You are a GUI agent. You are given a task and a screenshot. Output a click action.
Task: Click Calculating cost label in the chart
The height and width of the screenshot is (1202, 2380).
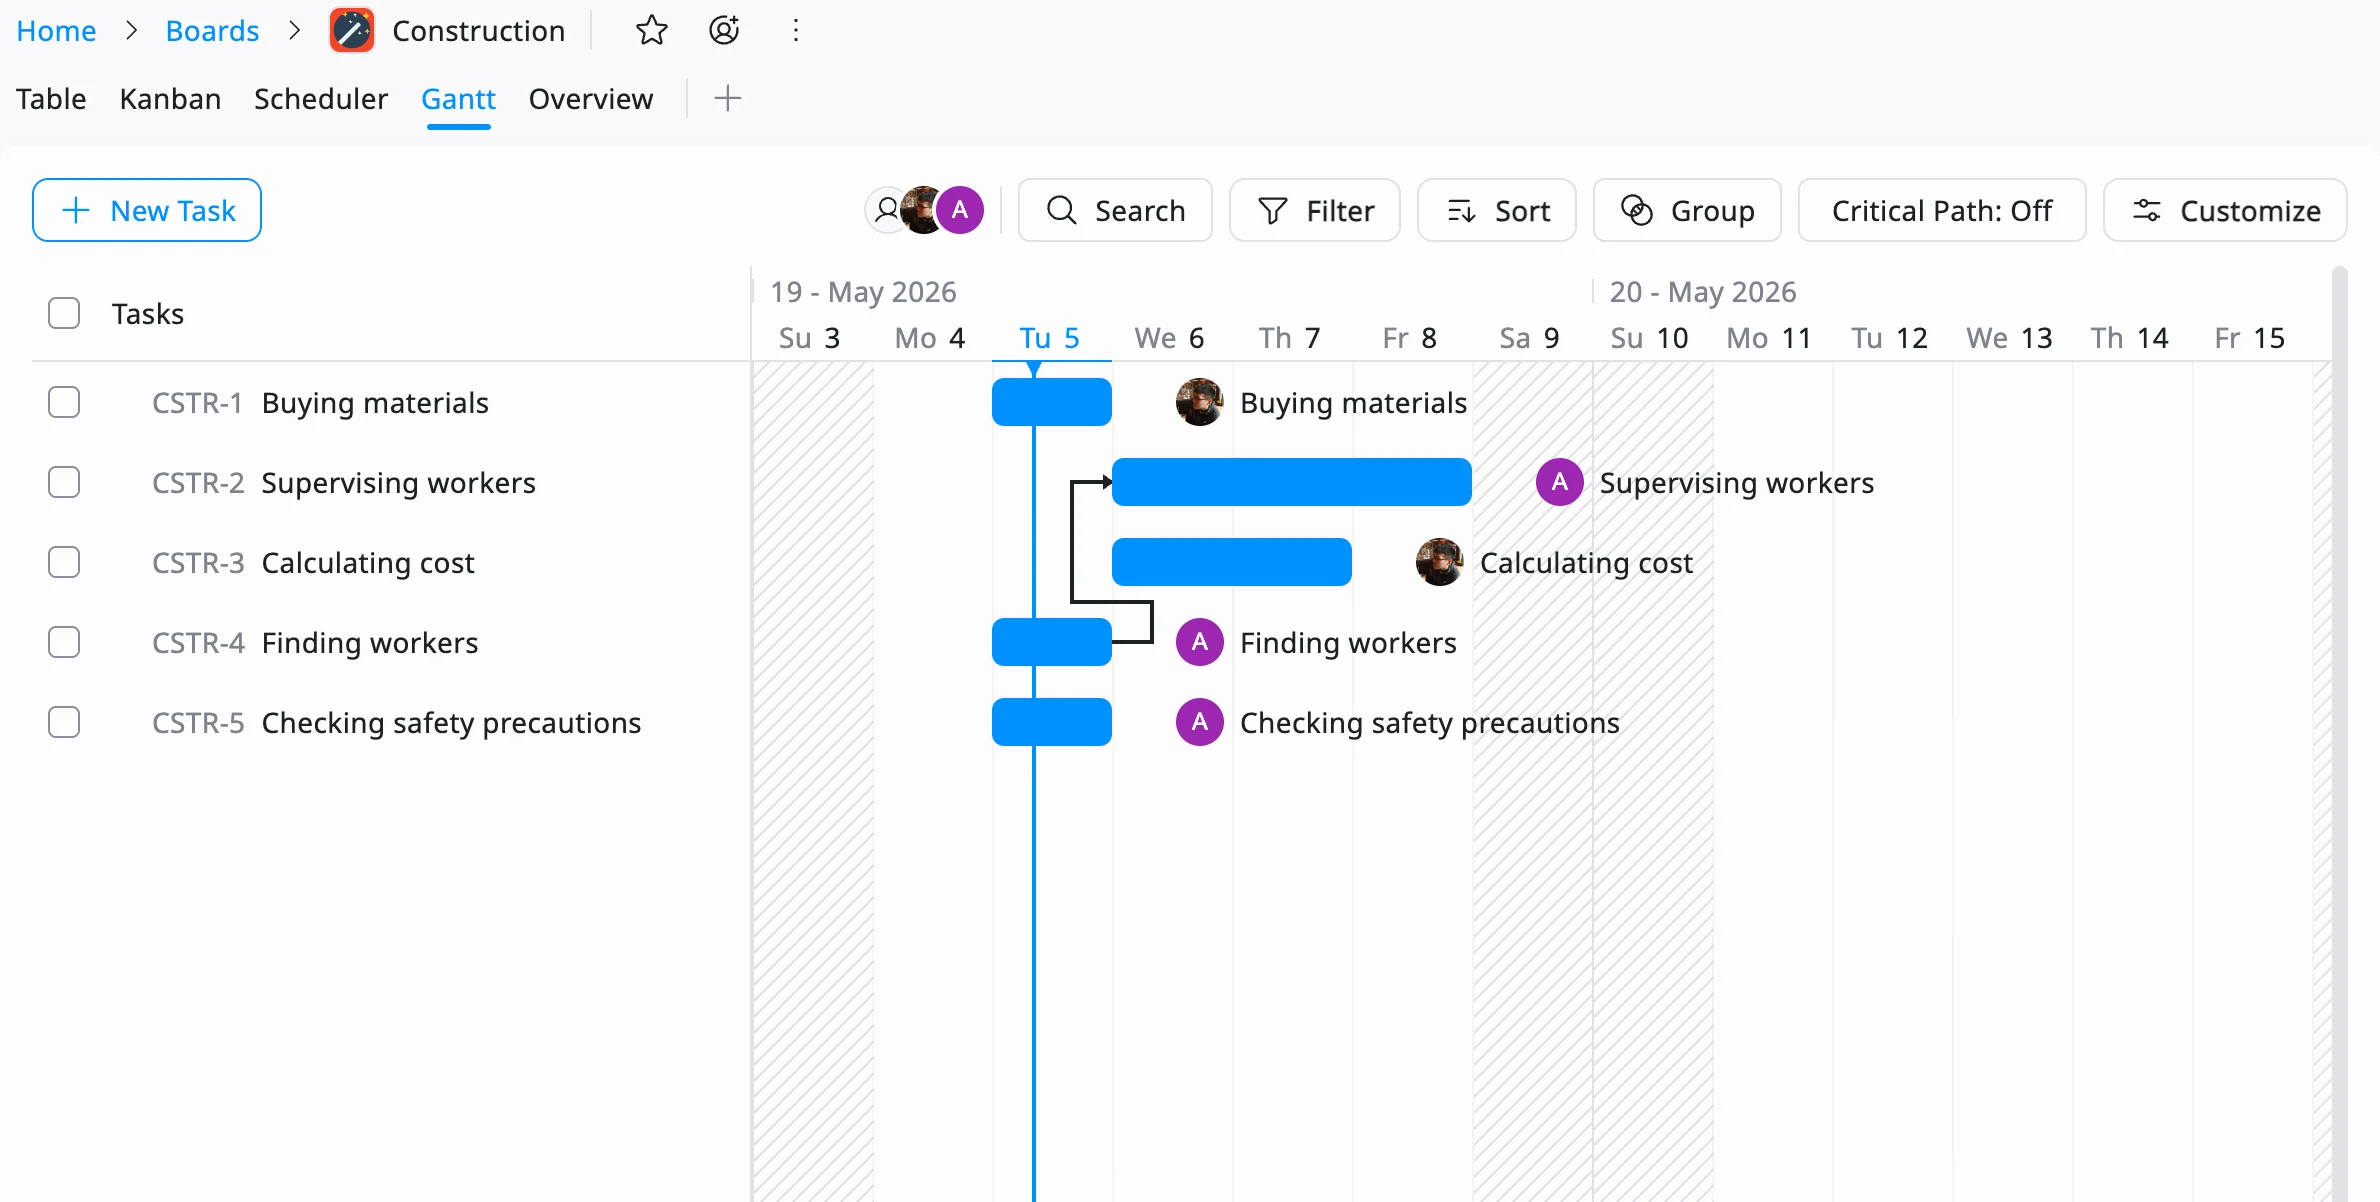pos(1587,562)
